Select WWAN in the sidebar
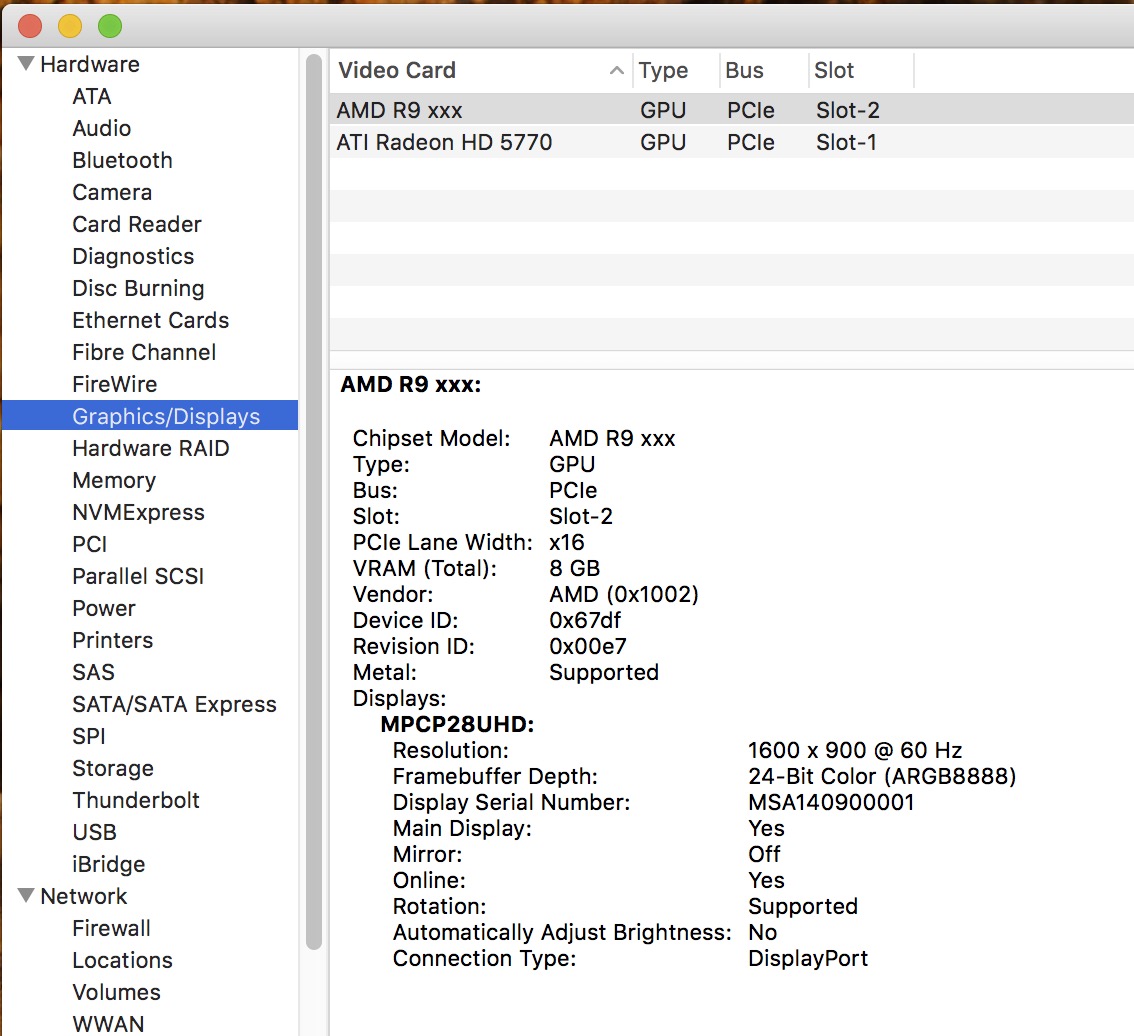 (108, 1024)
